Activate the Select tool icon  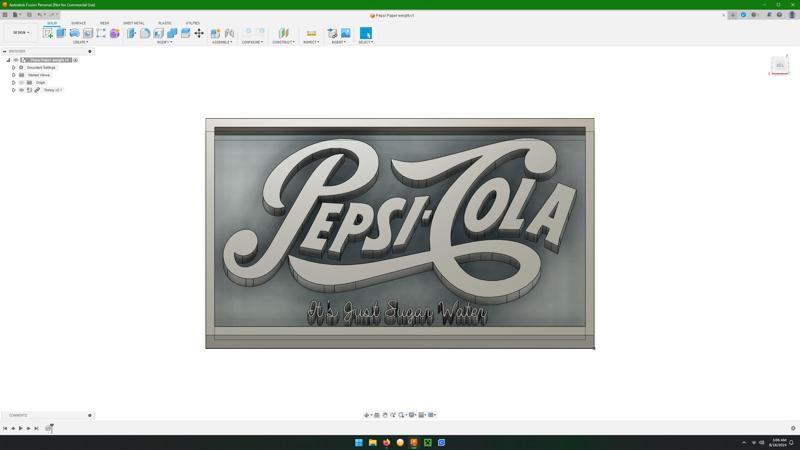pyautogui.click(x=366, y=33)
